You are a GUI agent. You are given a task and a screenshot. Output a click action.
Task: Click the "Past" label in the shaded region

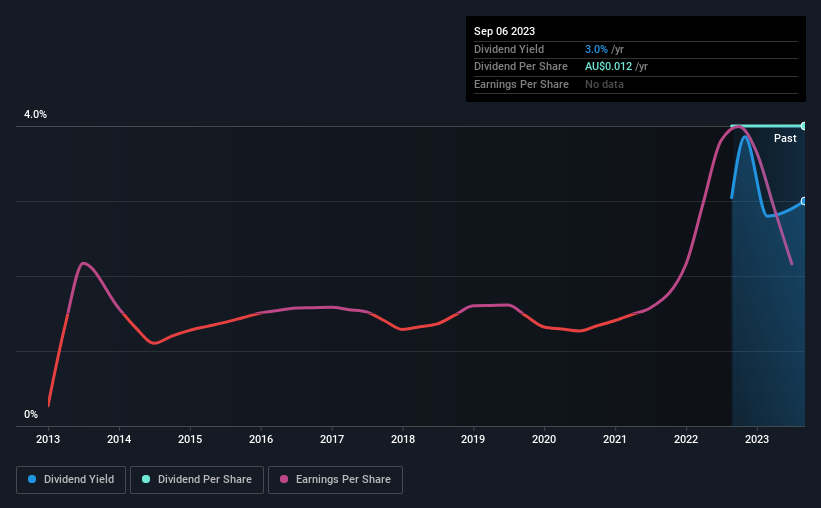click(785, 138)
